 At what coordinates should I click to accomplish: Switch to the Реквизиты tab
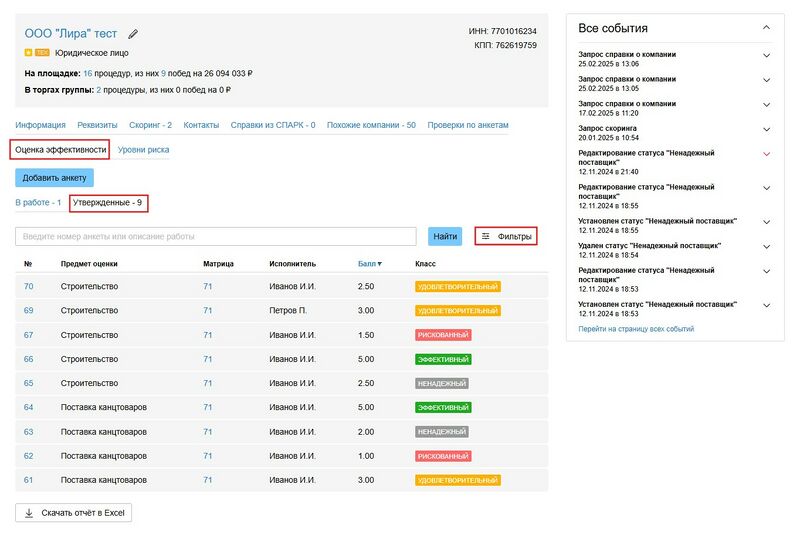point(97,125)
